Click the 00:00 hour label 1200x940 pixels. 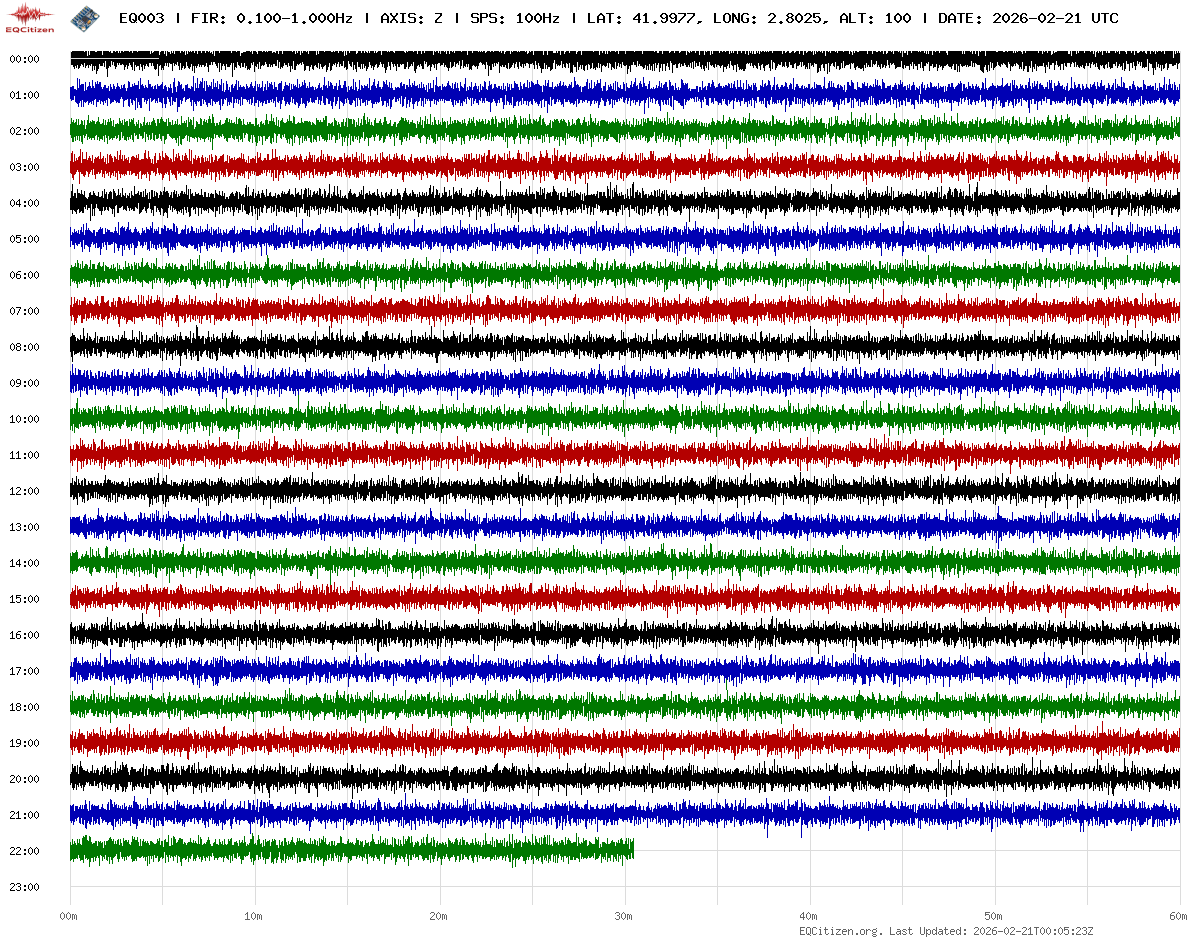coord(24,59)
